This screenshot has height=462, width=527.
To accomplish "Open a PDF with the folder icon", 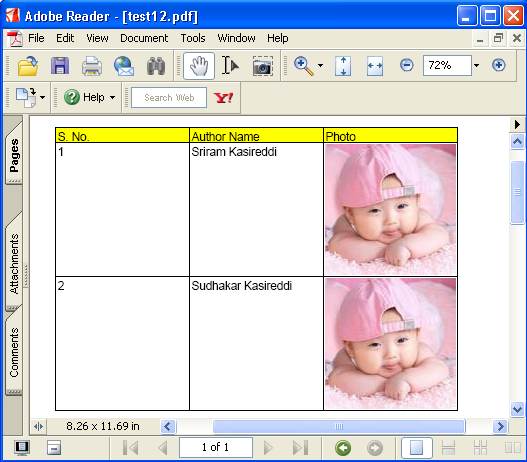I will (28, 66).
